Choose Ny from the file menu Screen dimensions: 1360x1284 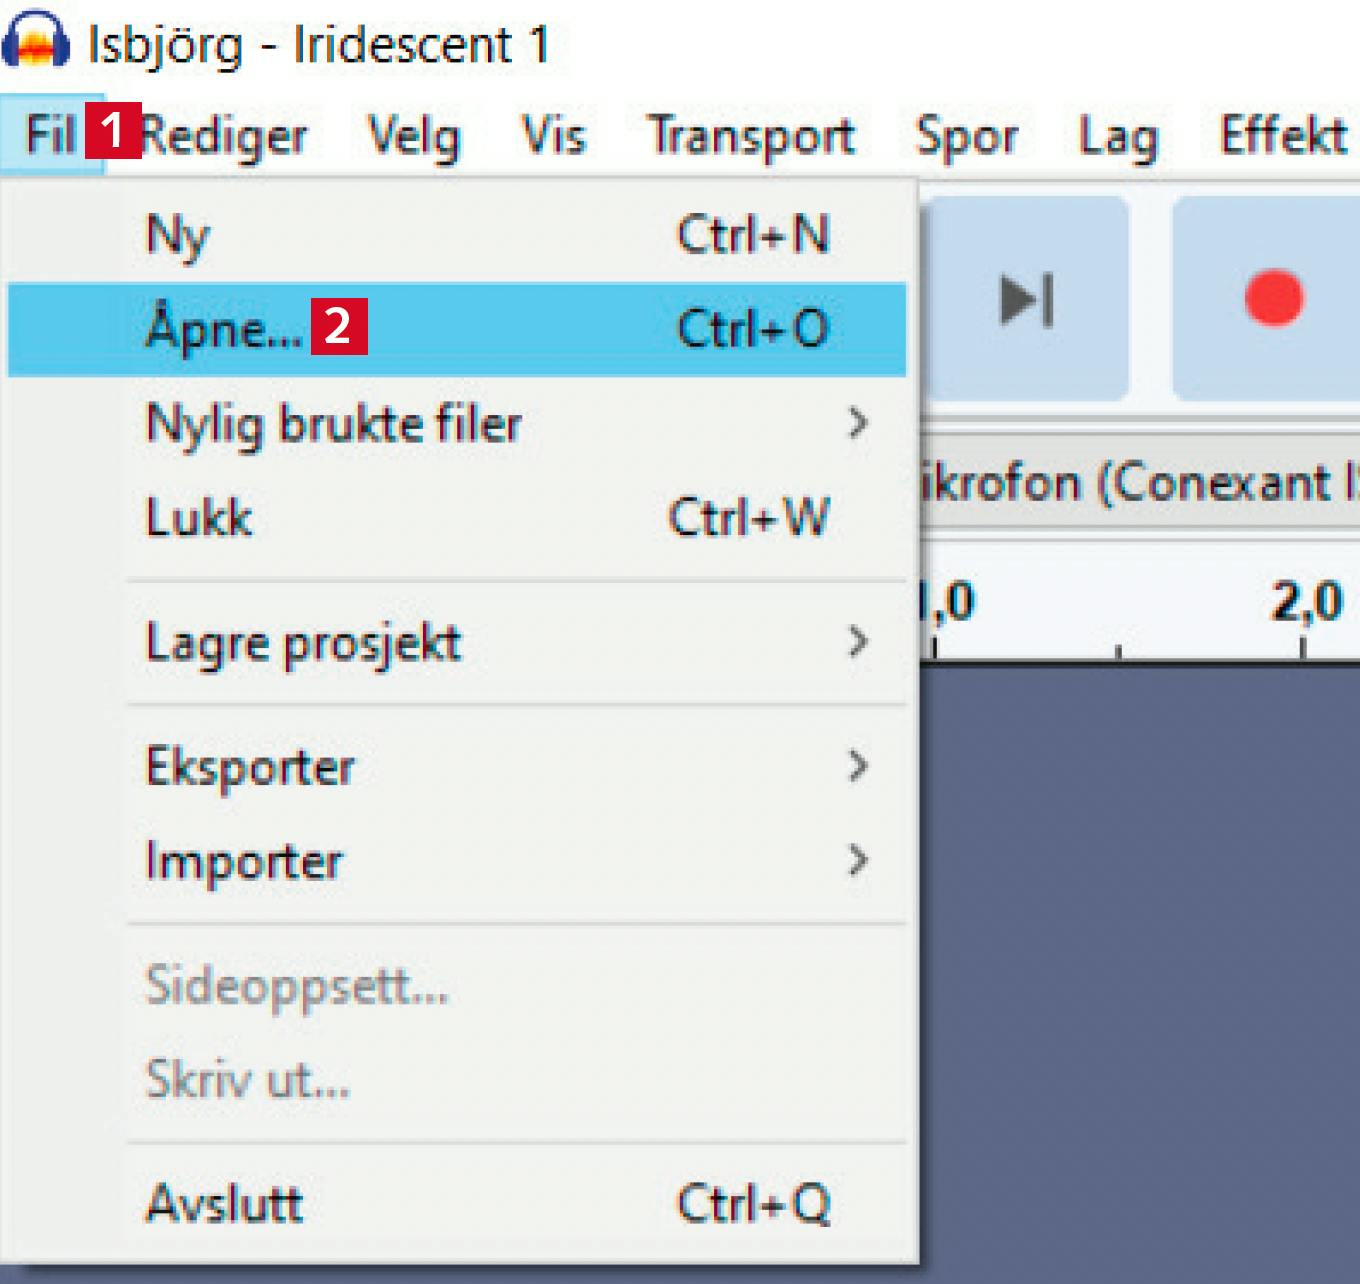click(x=180, y=236)
